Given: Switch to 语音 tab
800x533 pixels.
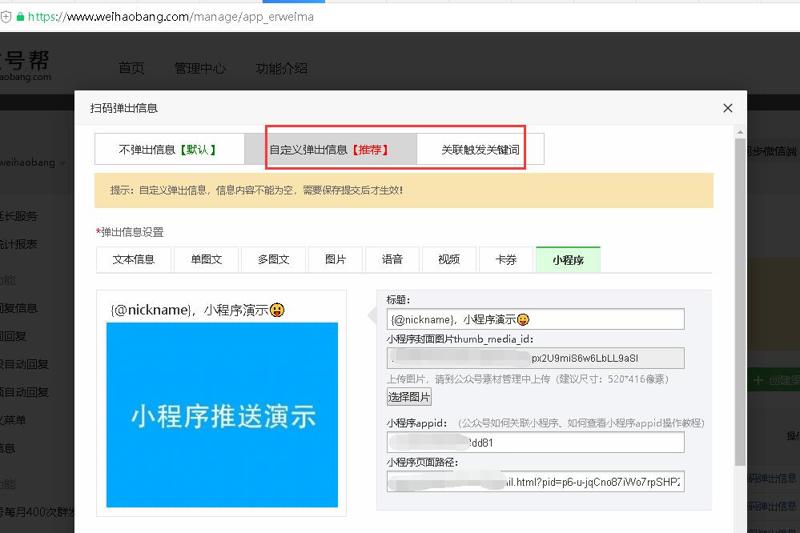Looking at the screenshot, I should [392, 260].
